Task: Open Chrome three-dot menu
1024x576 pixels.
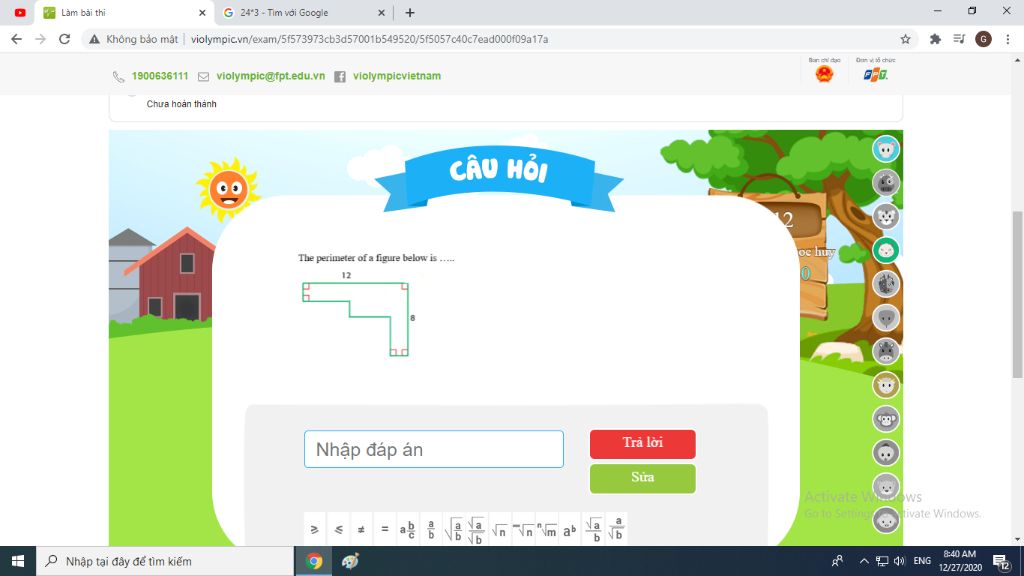Action: coord(1008,39)
